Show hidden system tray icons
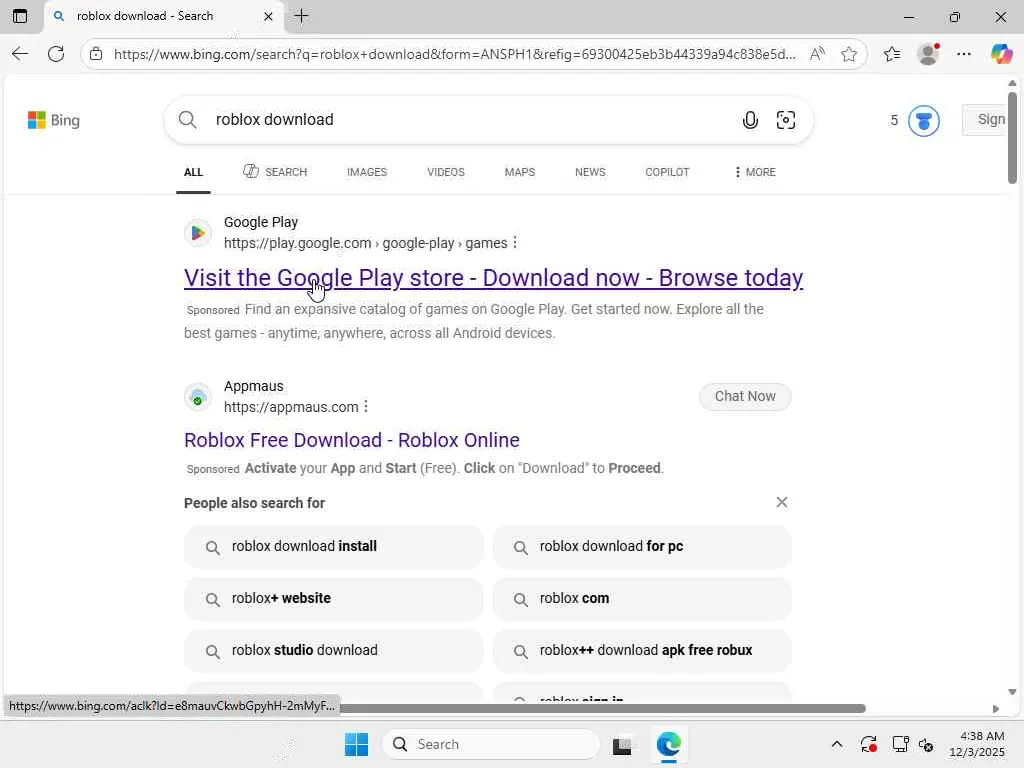 pyautogui.click(x=837, y=744)
